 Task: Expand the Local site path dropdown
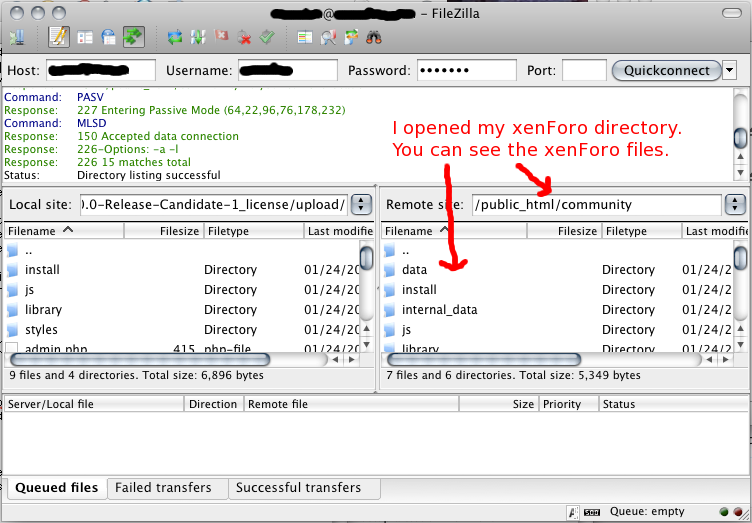point(361,205)
